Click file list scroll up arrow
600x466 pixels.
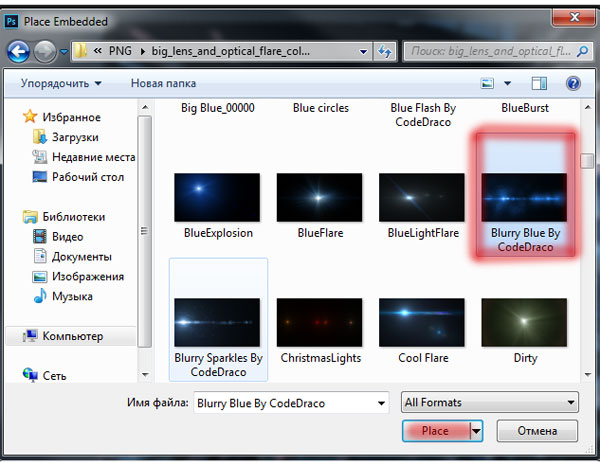(588, 108)
